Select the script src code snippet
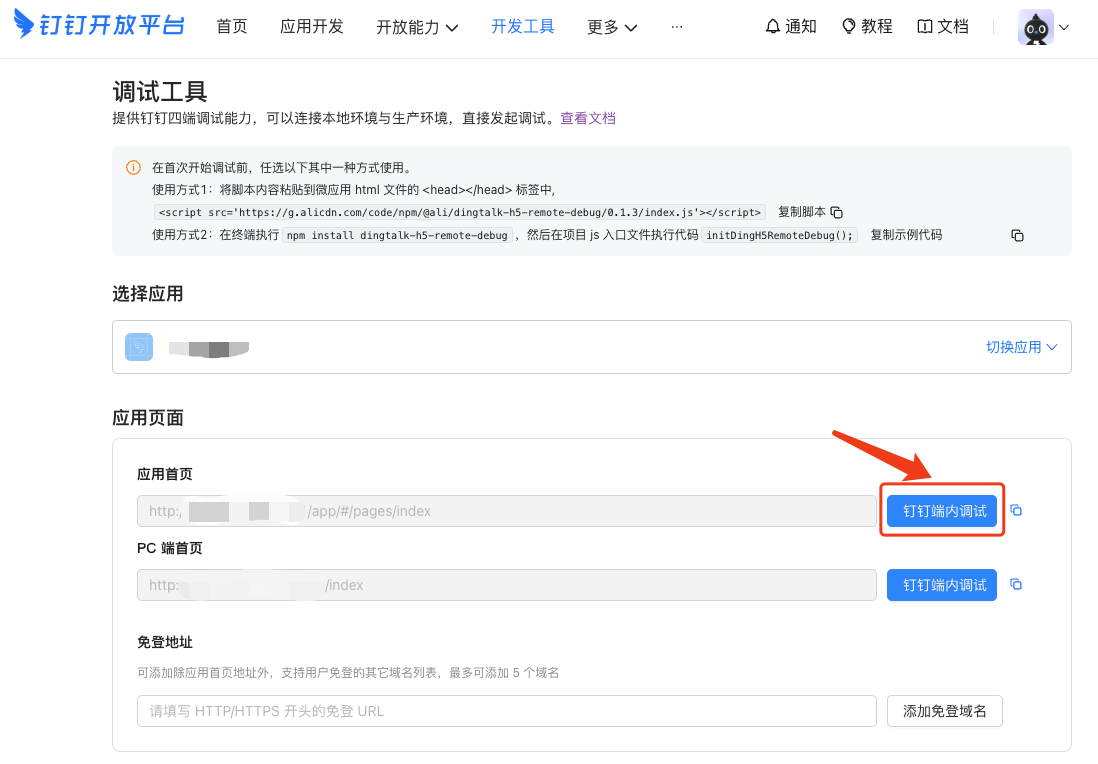This screenshot has height=764, width=1098. click(459, 212)
